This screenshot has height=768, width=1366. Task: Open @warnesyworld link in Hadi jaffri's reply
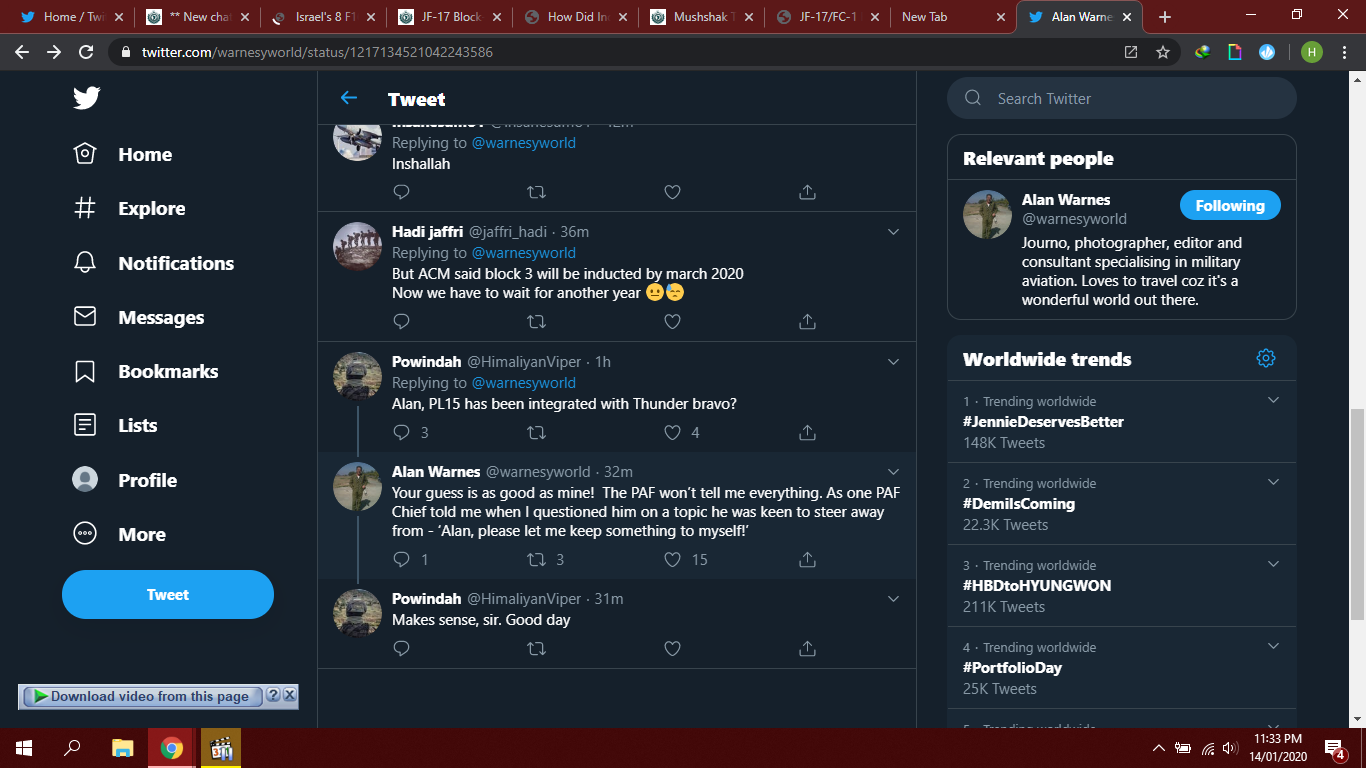(524, 253)
